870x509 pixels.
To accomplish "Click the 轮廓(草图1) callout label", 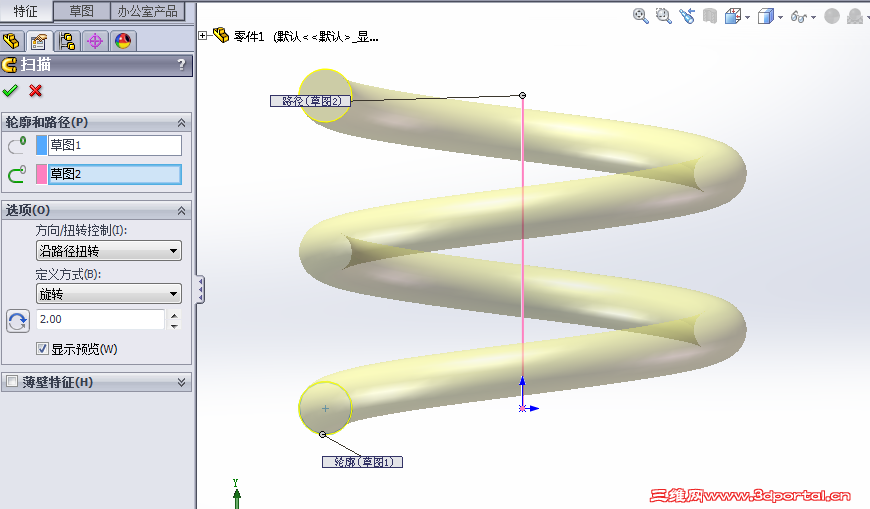I will (362, 462).
